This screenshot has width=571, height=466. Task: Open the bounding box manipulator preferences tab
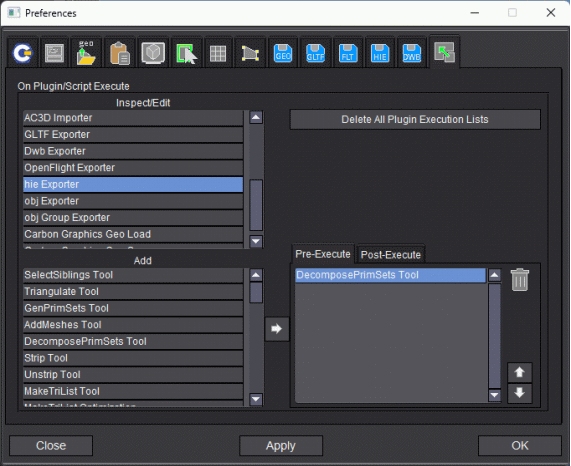(x=251, y=54)
